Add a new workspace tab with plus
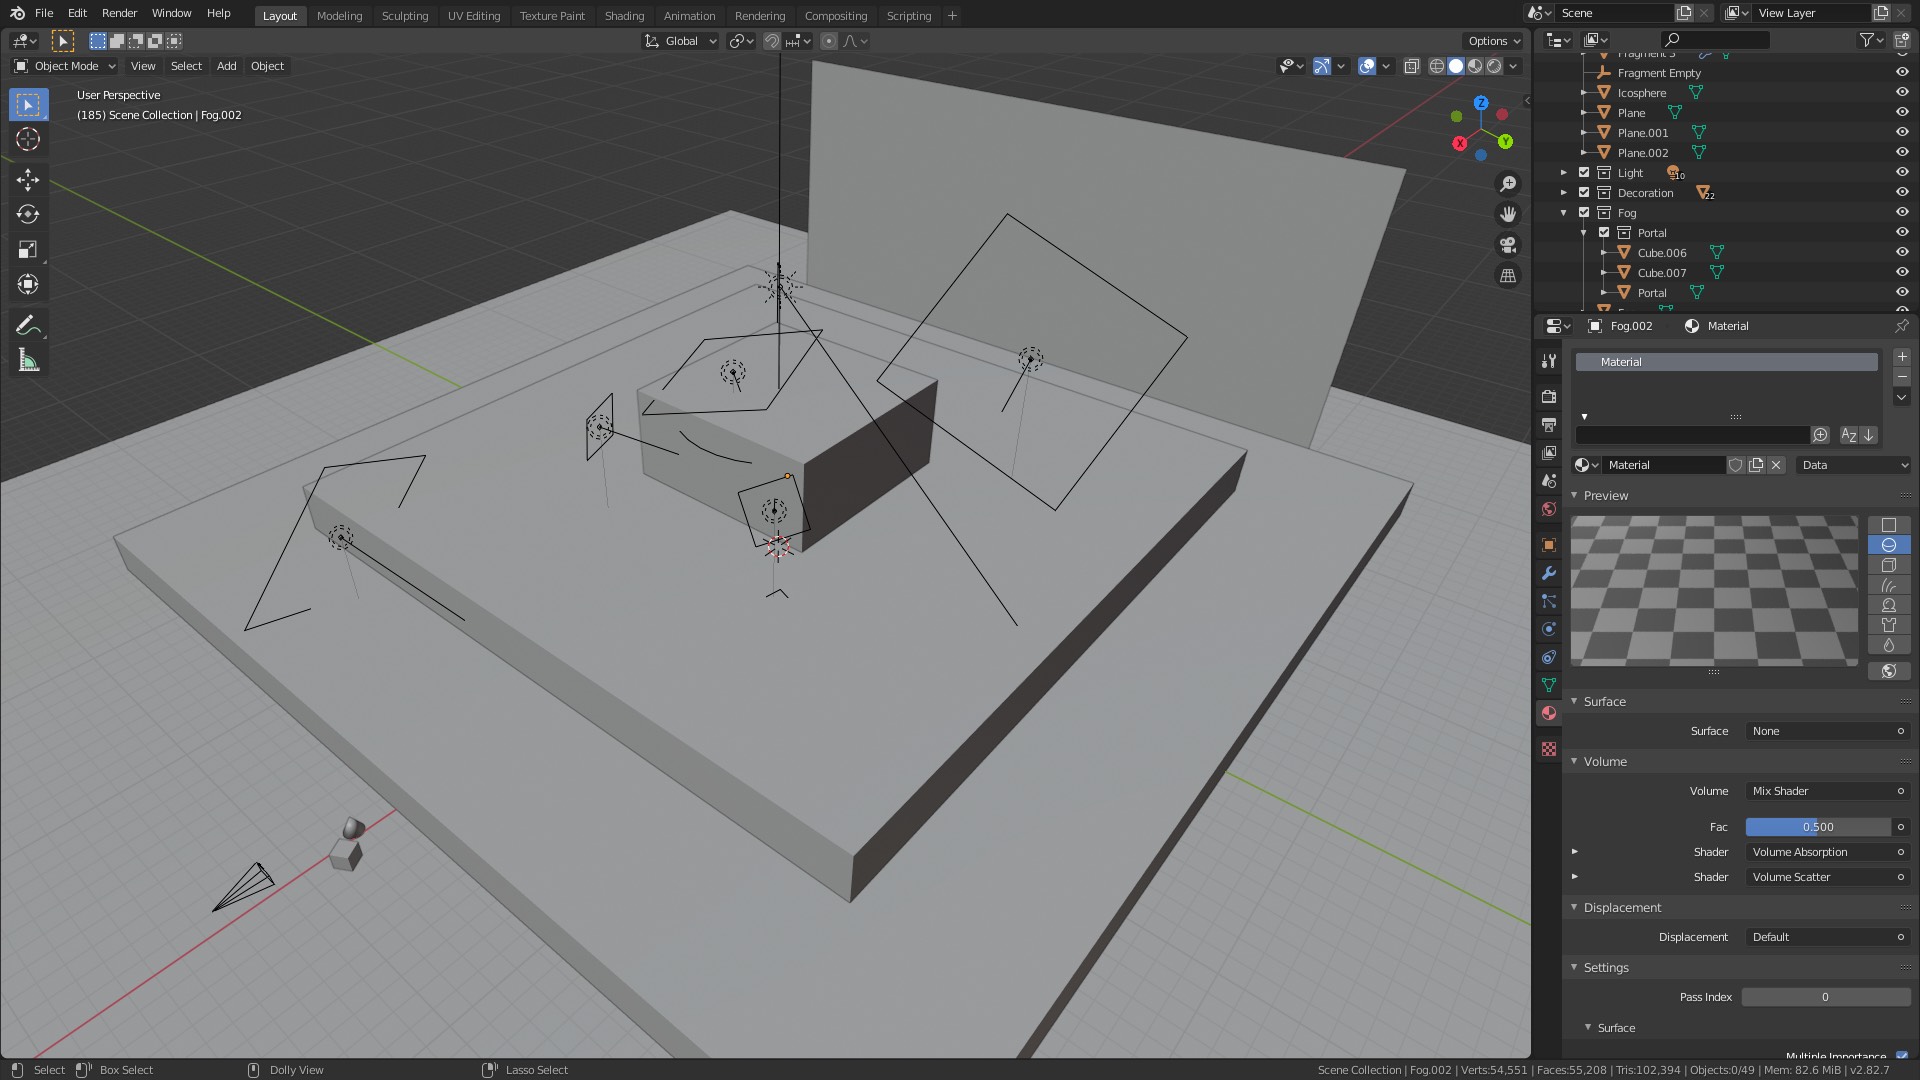 pos(952,15)
